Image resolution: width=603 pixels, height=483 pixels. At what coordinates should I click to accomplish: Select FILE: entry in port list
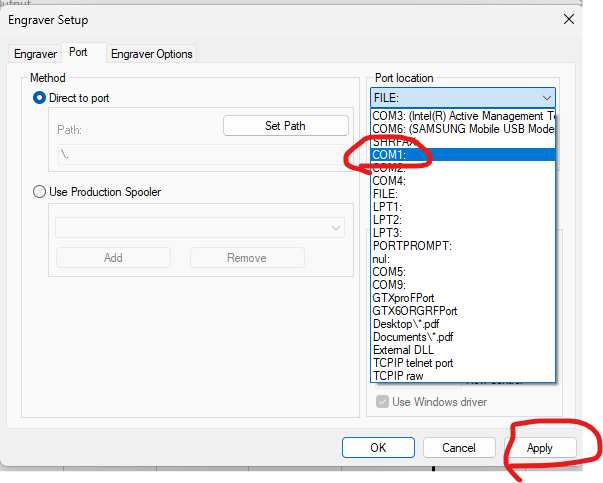click(463, 194)
